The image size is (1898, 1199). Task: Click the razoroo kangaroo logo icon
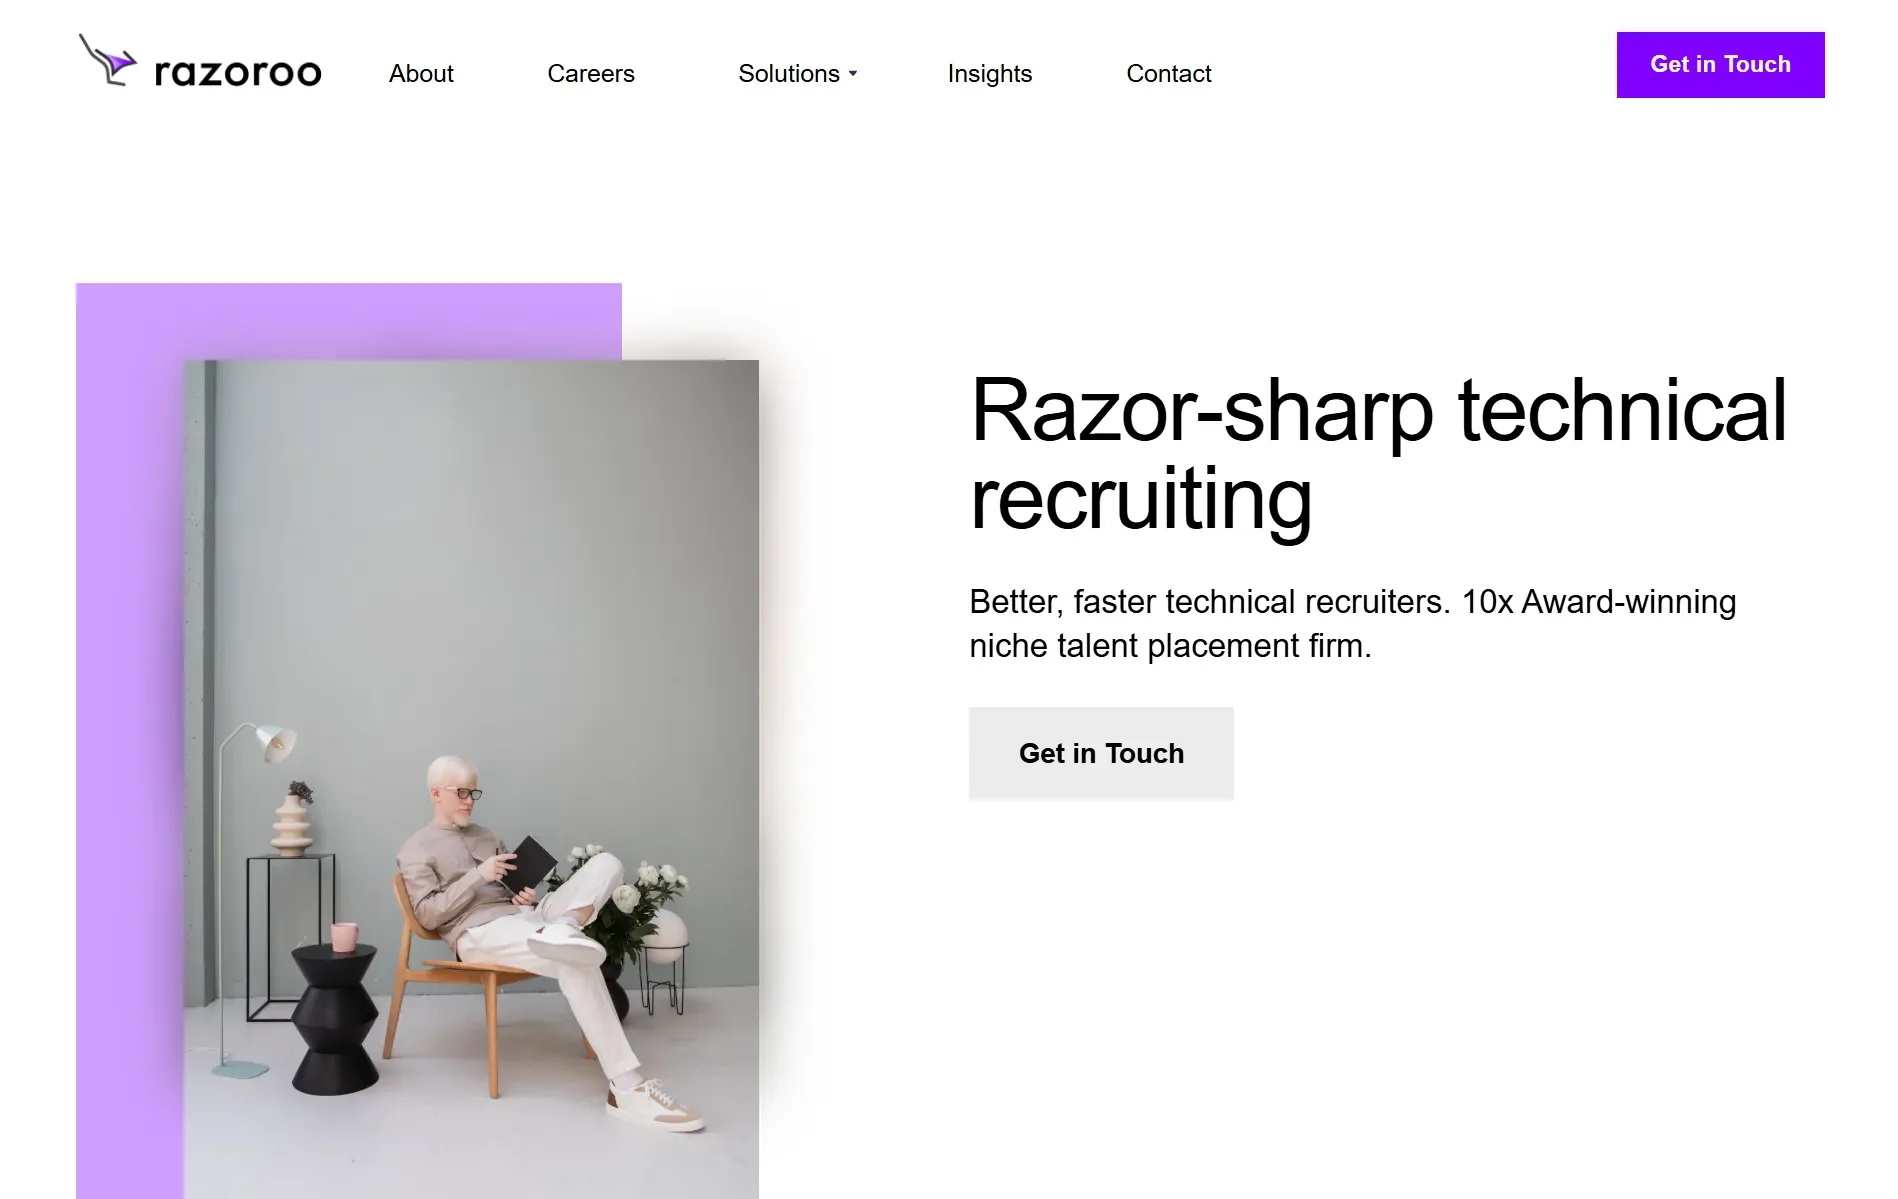pyautogui.click(x=107, y=60)
